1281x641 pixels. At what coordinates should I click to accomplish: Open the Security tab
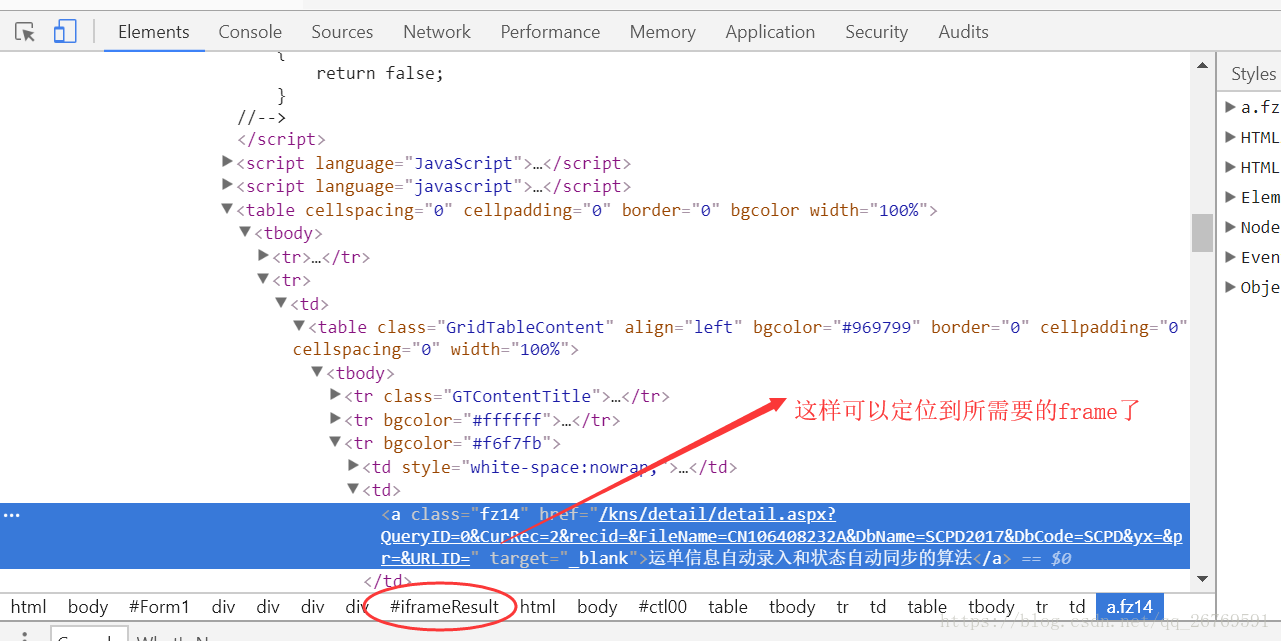876,32
